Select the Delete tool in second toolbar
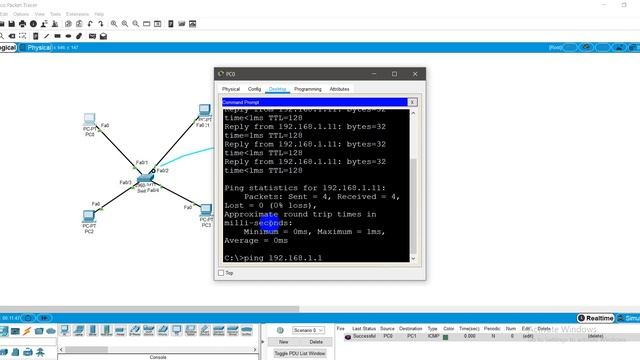Image resolution: width=640 pixels, height=360 pixels. [12, 36]
